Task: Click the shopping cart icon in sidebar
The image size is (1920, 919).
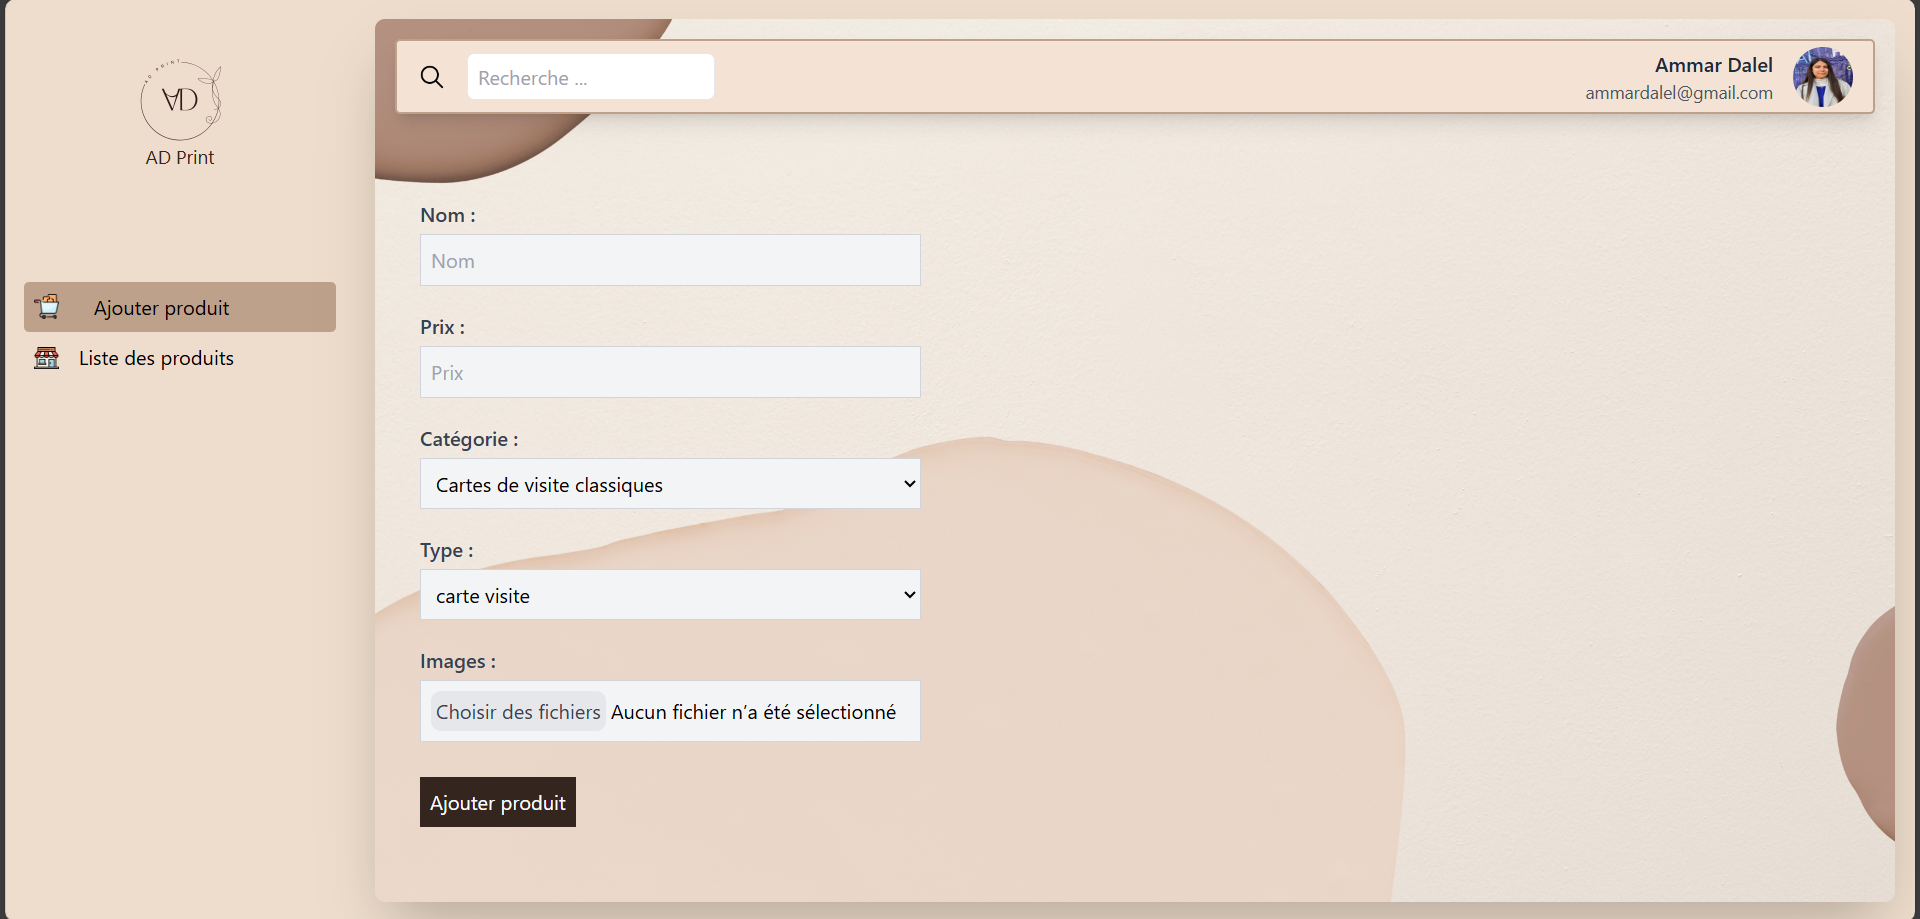Action: point(47,307)
